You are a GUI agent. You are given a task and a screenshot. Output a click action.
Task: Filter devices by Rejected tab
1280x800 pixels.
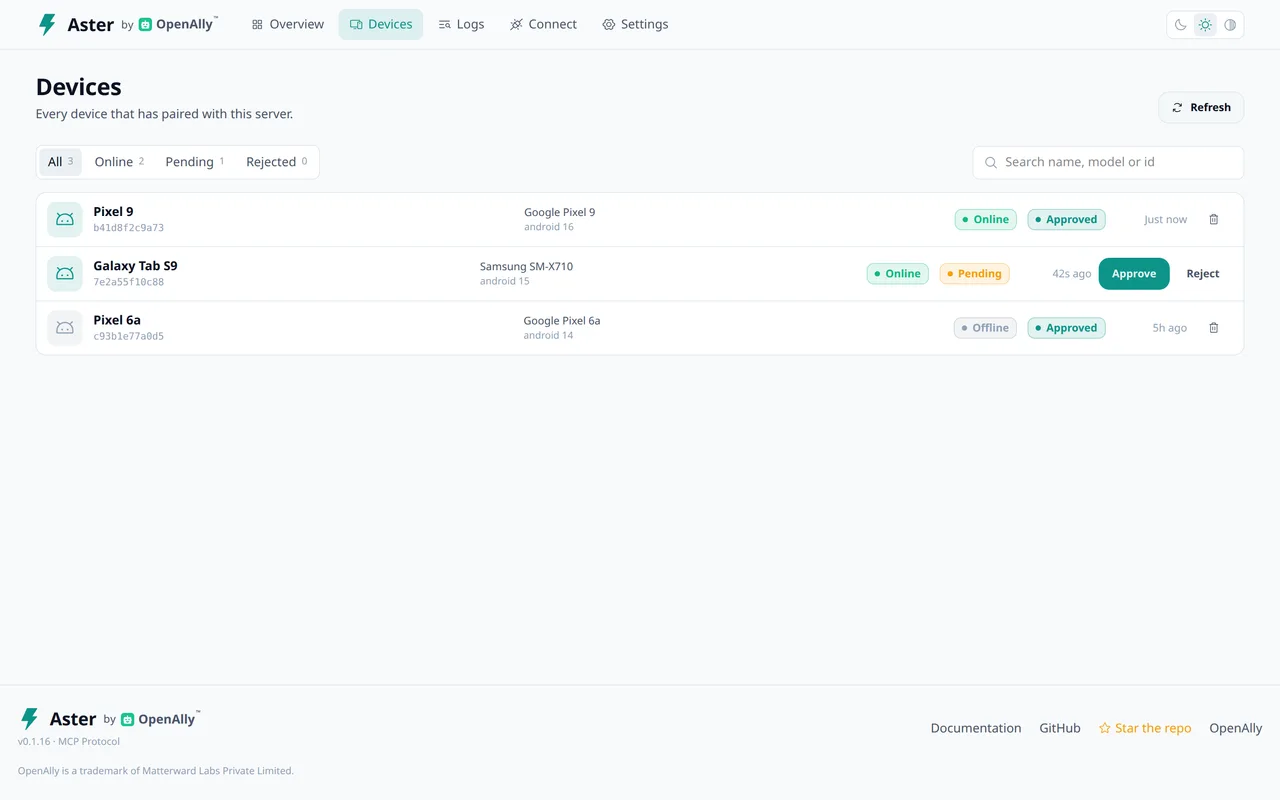pos(277,162)
